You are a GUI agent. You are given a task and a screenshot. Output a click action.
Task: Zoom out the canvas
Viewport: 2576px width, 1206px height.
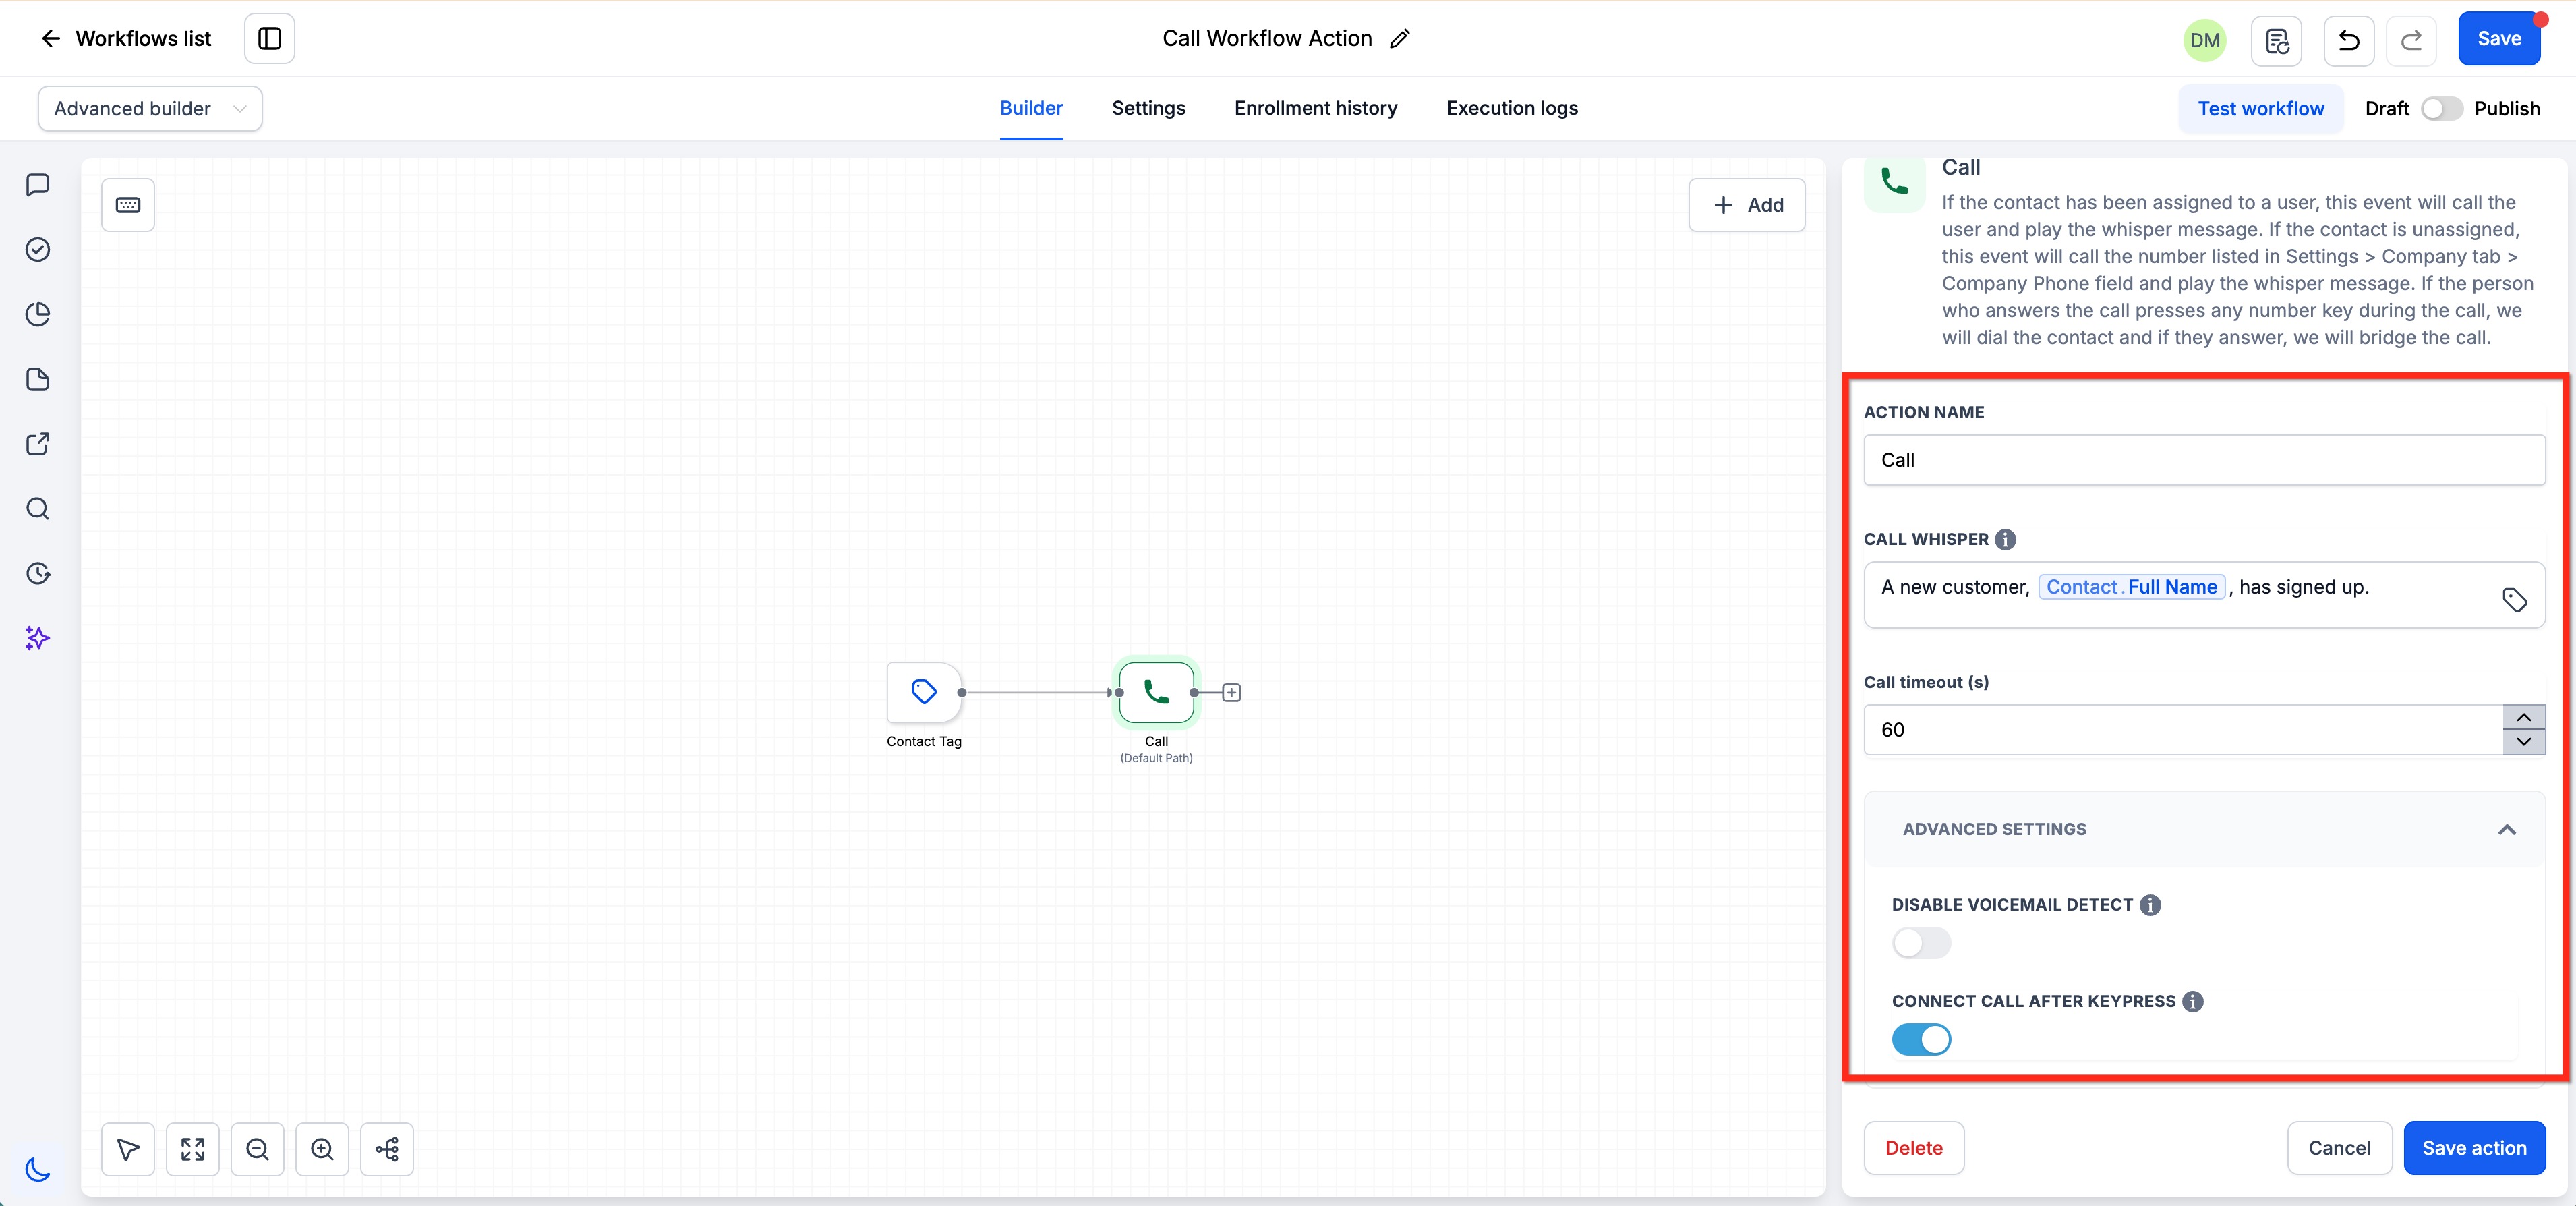(257, 1149)
